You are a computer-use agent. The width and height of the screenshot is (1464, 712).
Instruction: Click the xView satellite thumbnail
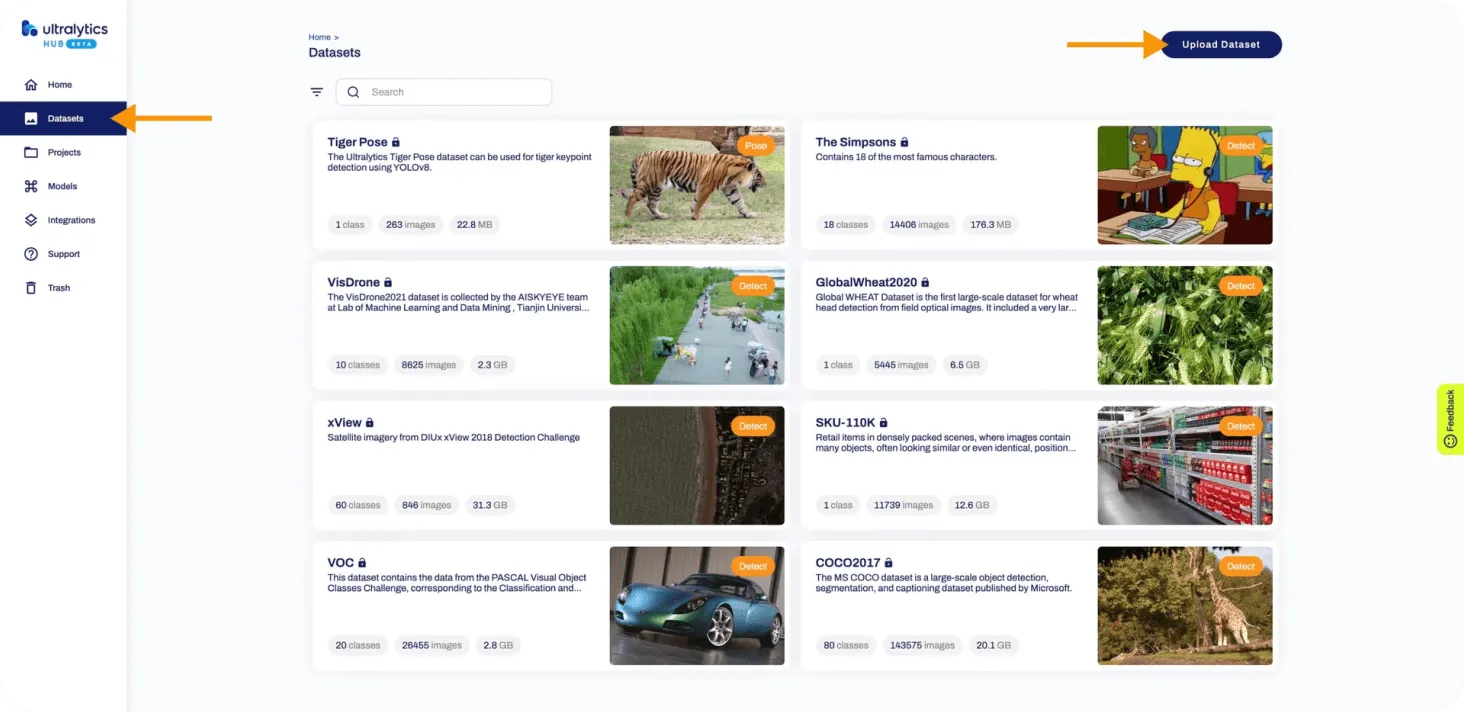coord(697,465)
